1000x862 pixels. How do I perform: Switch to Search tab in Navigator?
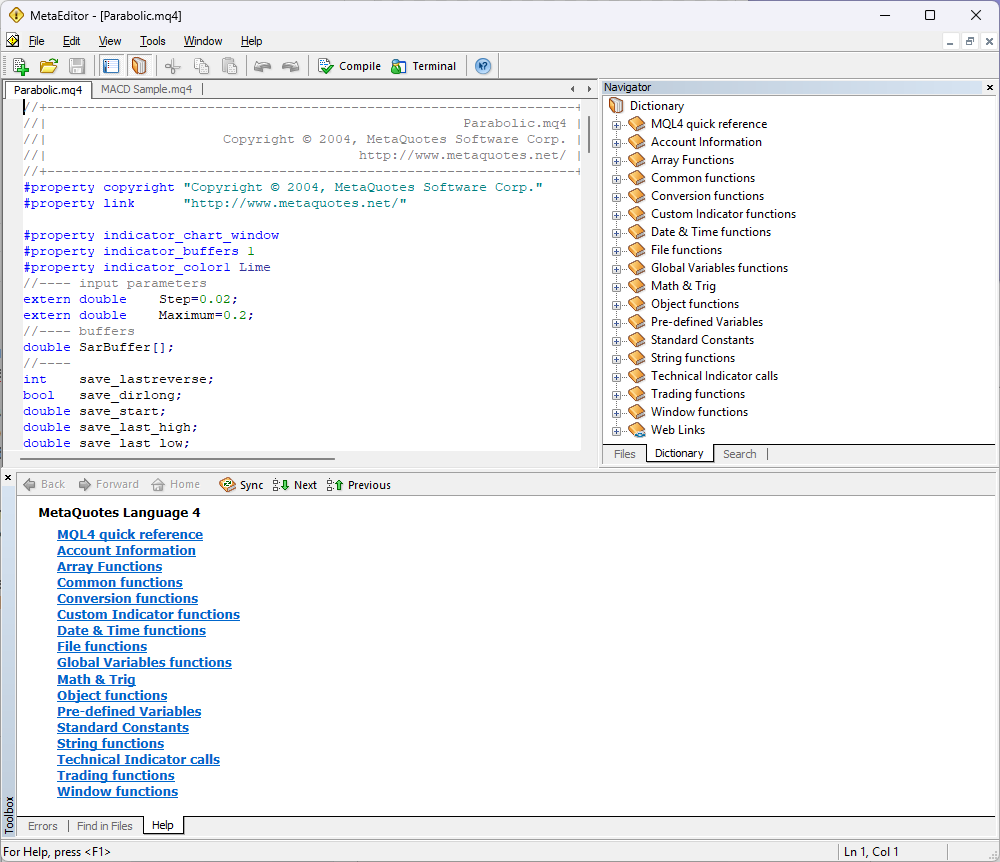740,454
